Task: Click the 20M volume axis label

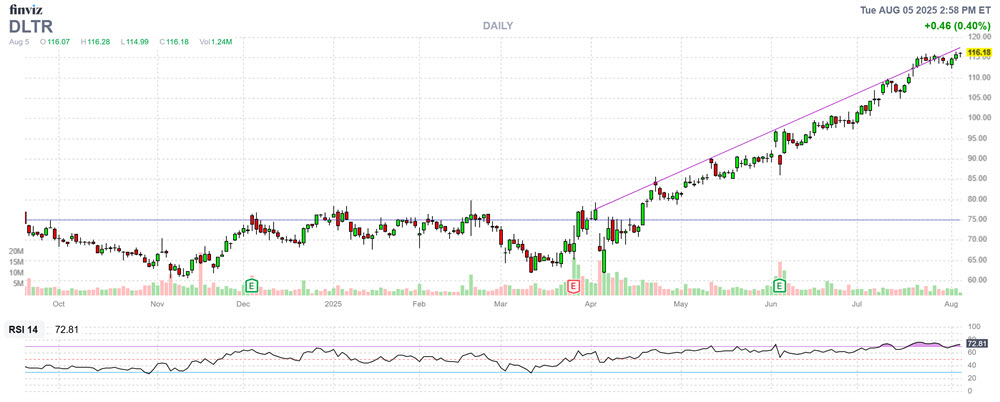Action: point(17,252)
